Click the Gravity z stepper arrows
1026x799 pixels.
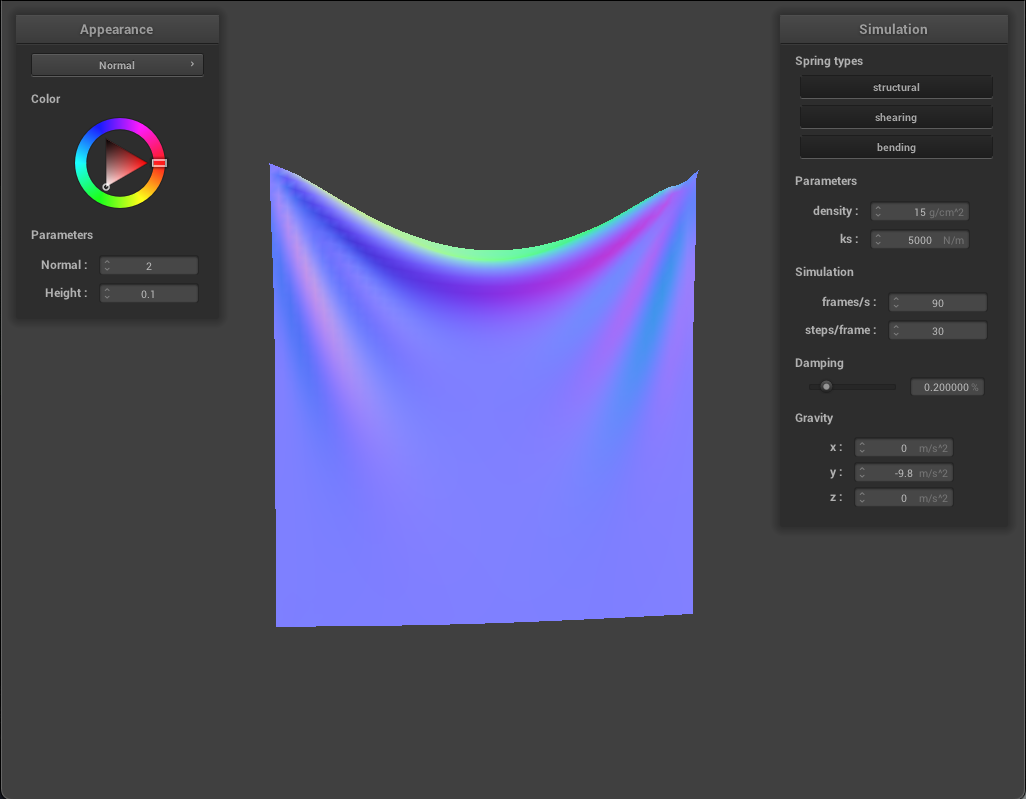tap(862, 498)
